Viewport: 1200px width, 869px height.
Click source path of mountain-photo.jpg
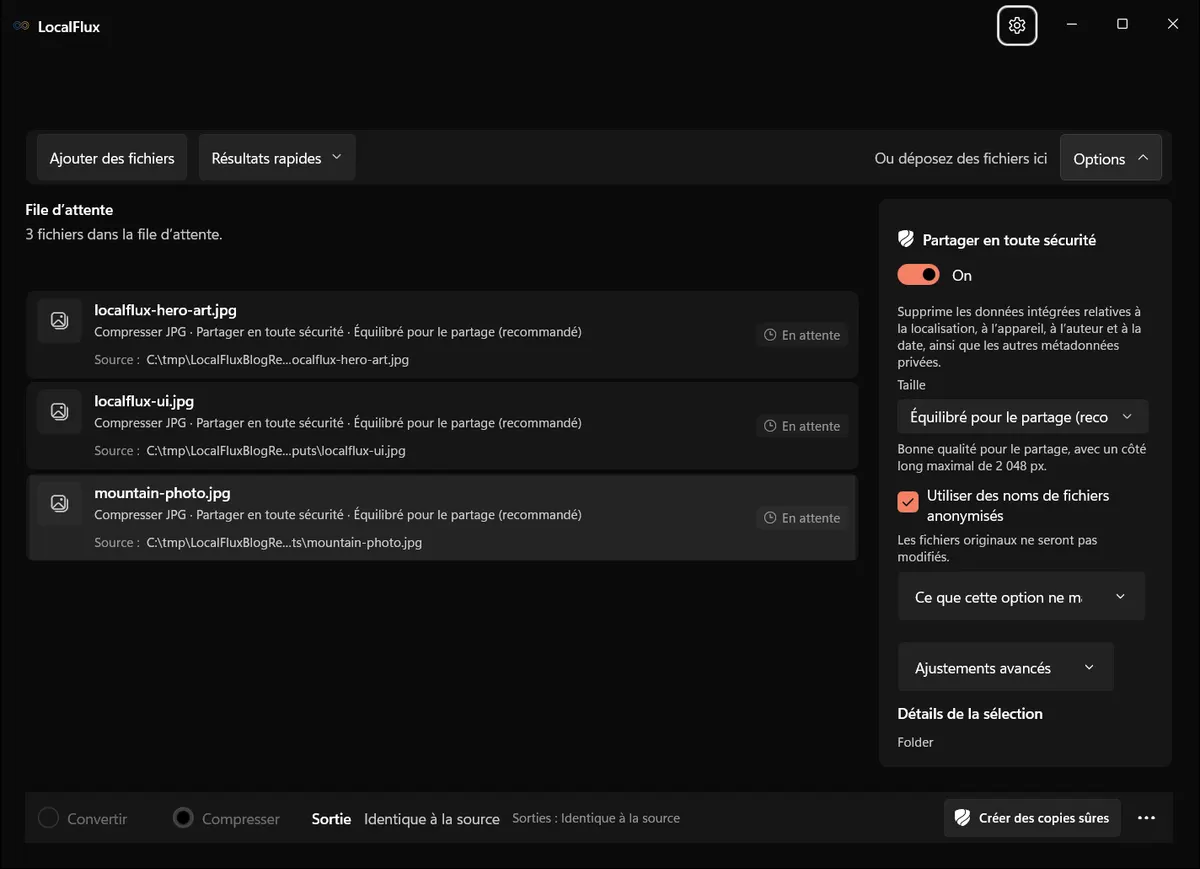[x=284, y=543]
